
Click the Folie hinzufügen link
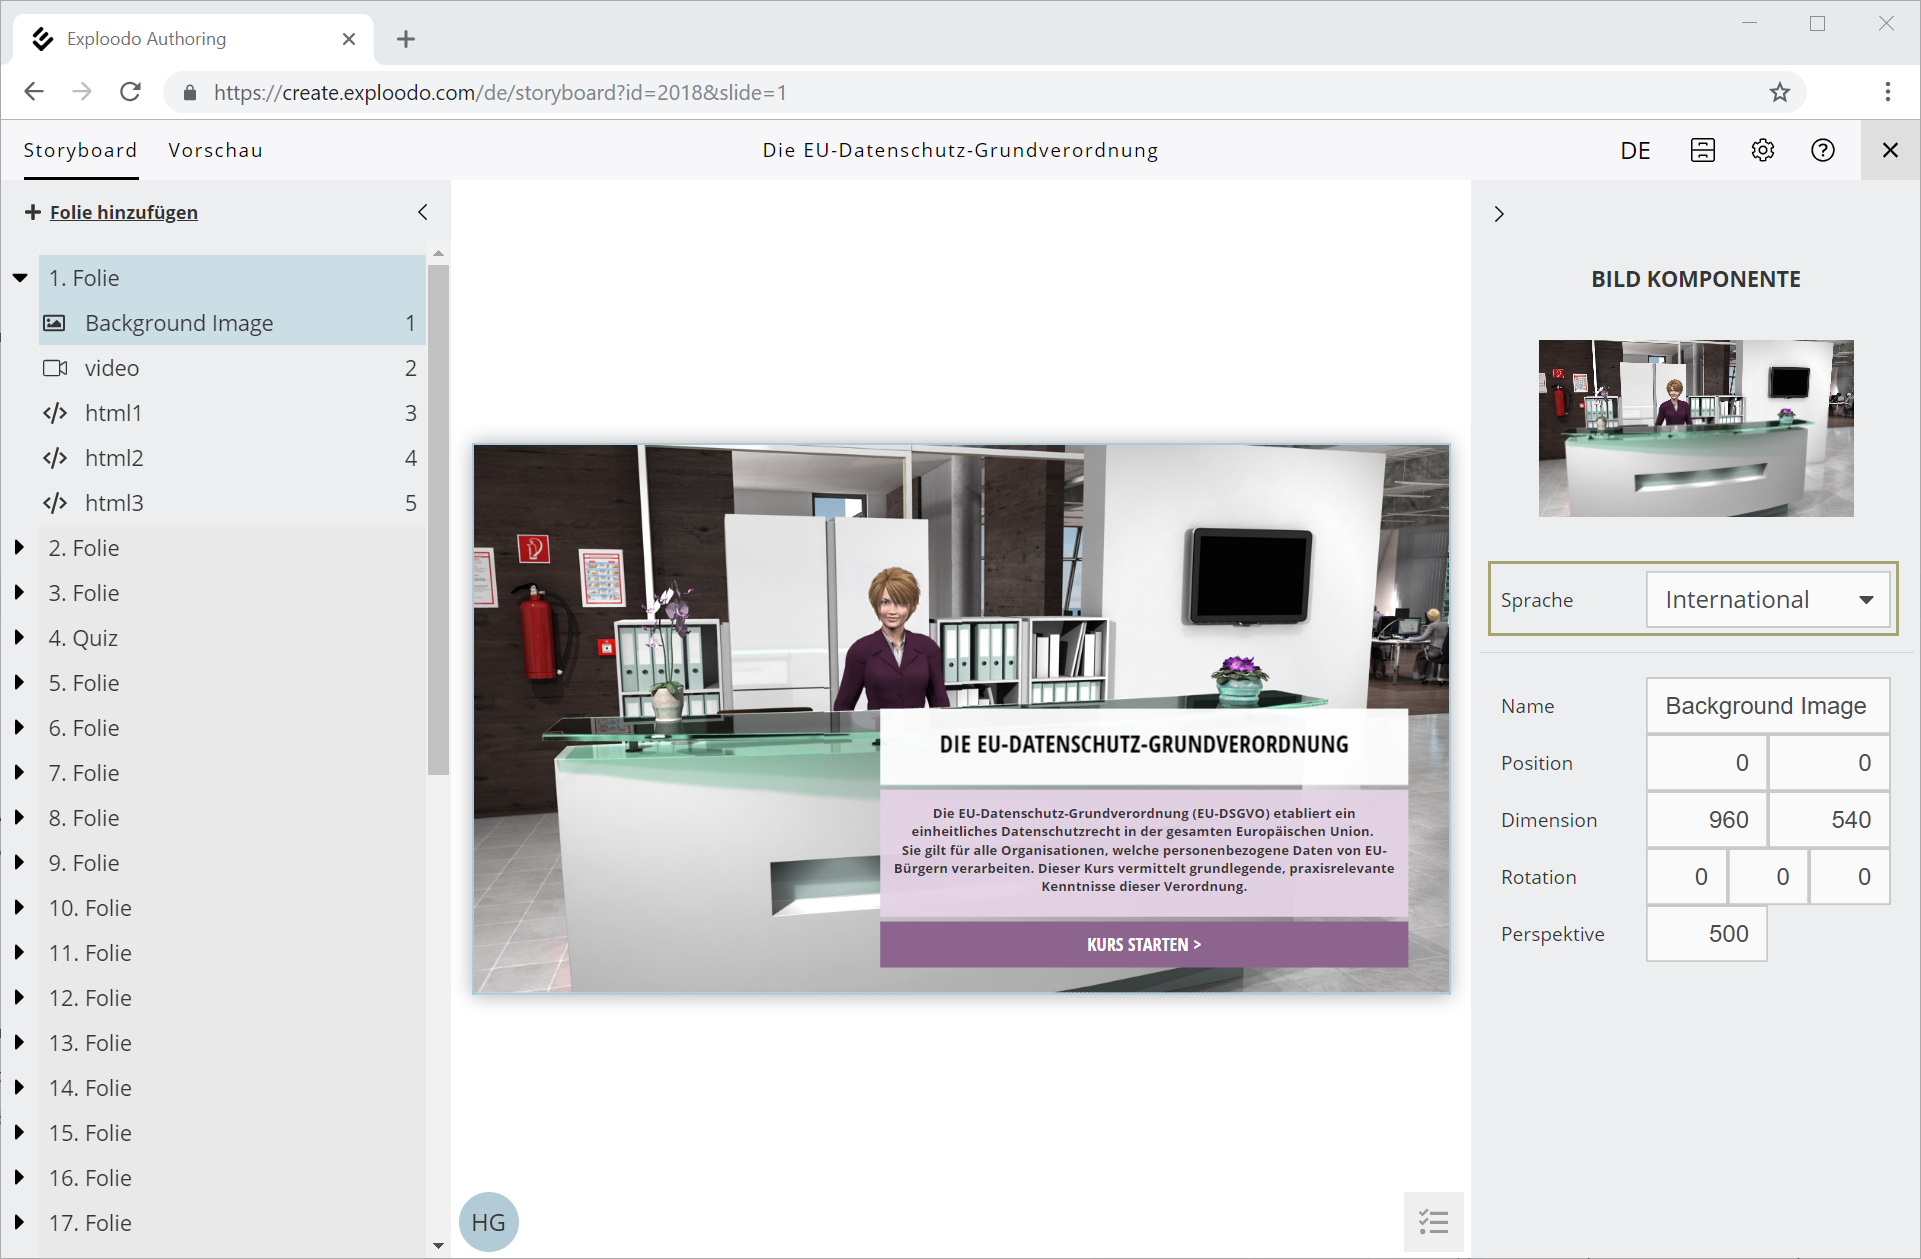(123, 212)
